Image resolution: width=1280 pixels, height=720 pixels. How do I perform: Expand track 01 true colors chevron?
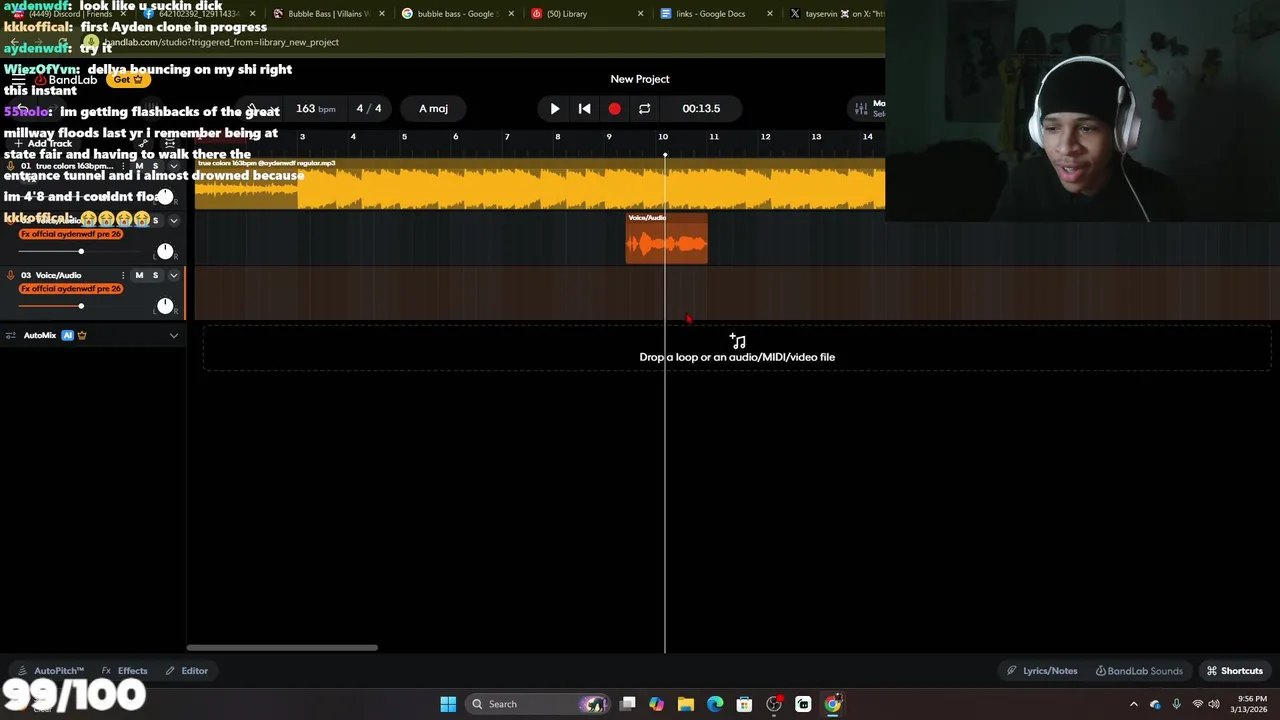tap(173, 166)
